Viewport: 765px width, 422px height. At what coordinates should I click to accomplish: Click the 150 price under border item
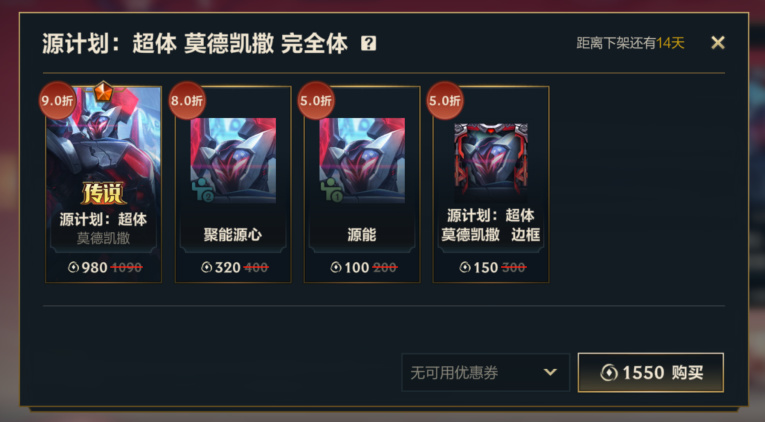[484, 267]
